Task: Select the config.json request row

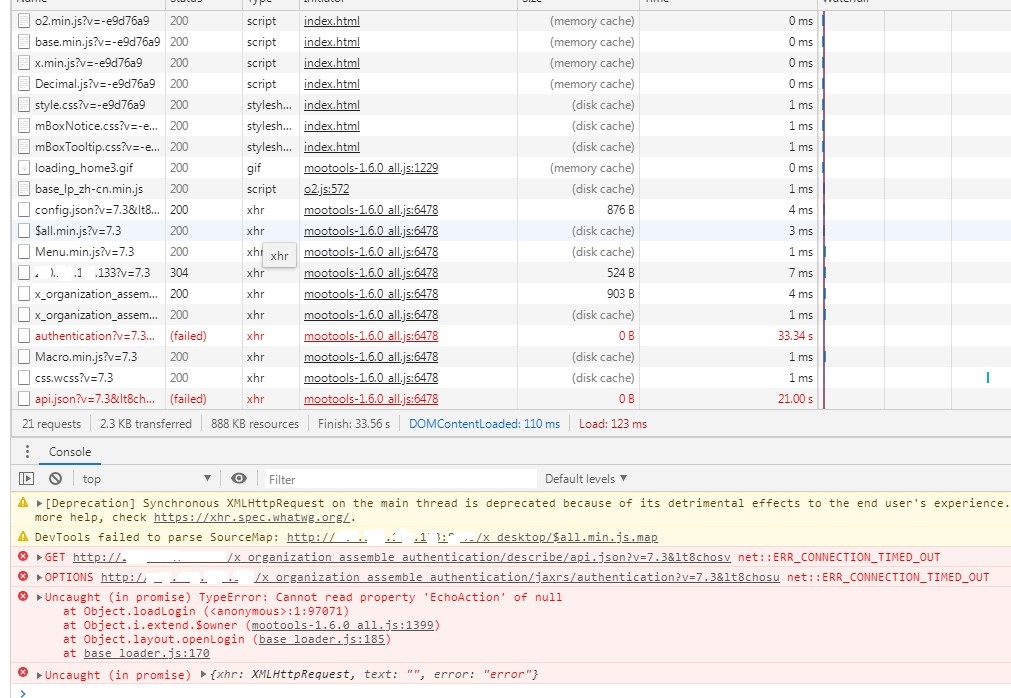Action: tap(95, 210)
